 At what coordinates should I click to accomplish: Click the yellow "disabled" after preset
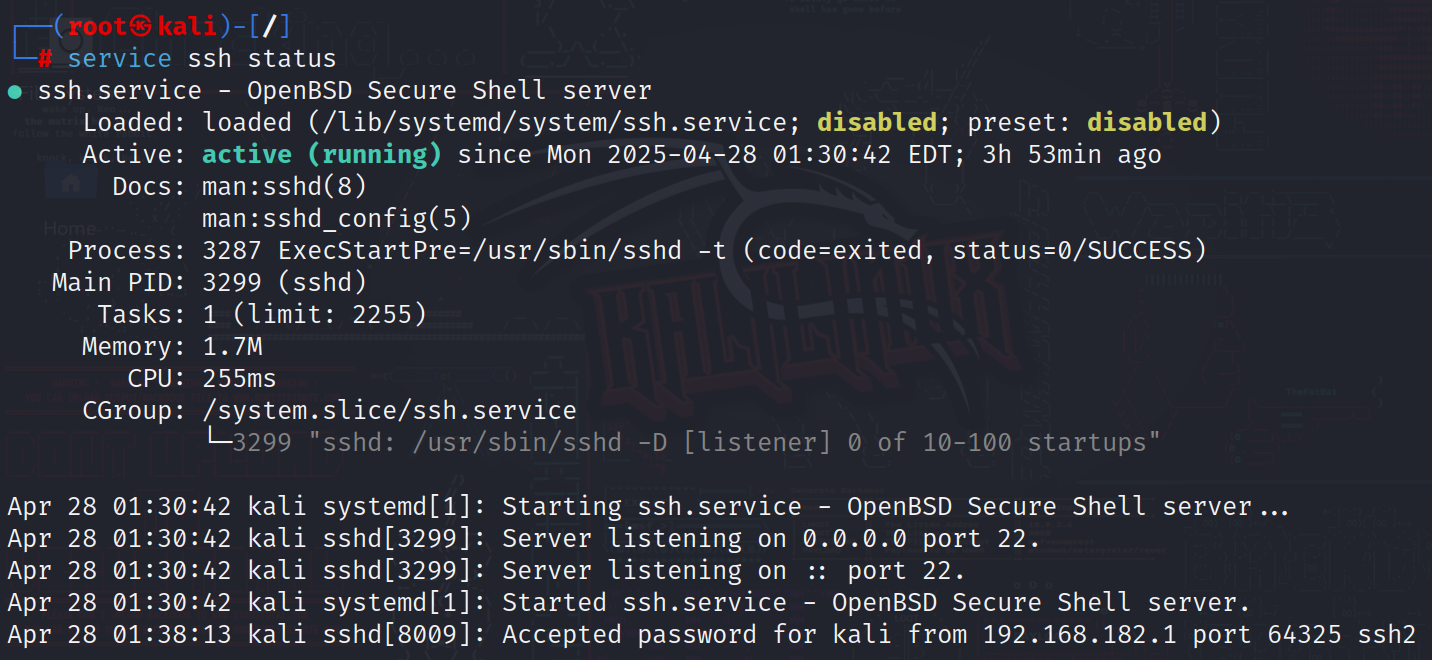(1147, 123)
